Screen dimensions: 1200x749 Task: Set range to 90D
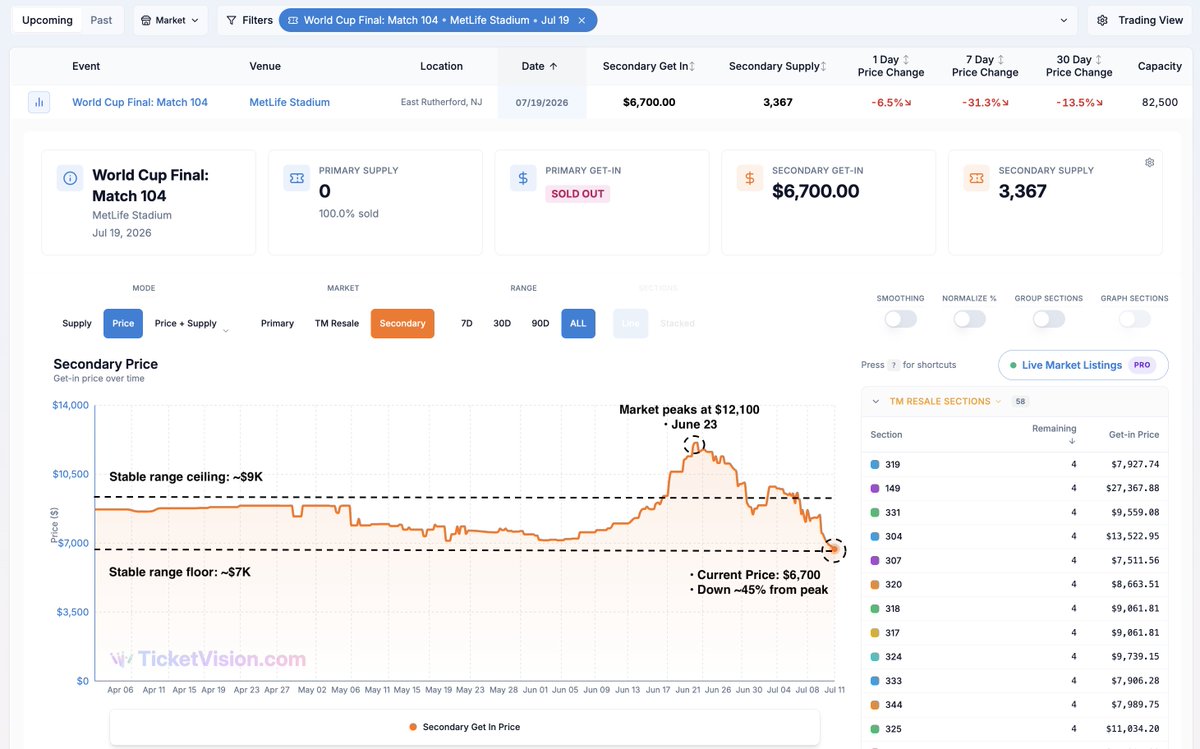540,323
